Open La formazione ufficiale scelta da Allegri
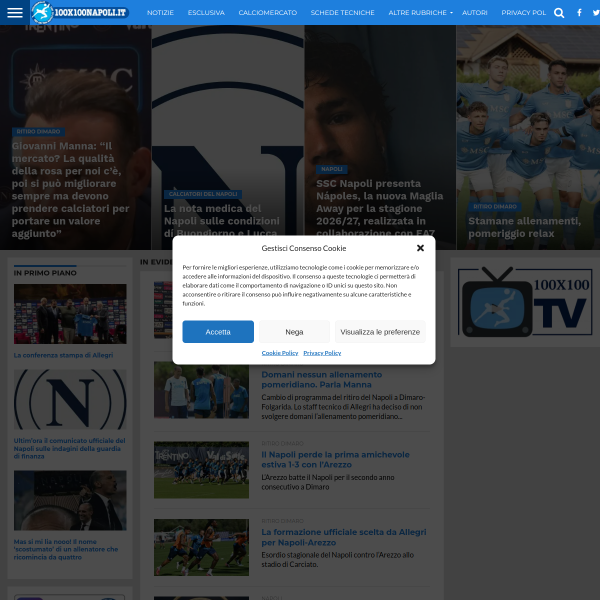 pos(344,537)
